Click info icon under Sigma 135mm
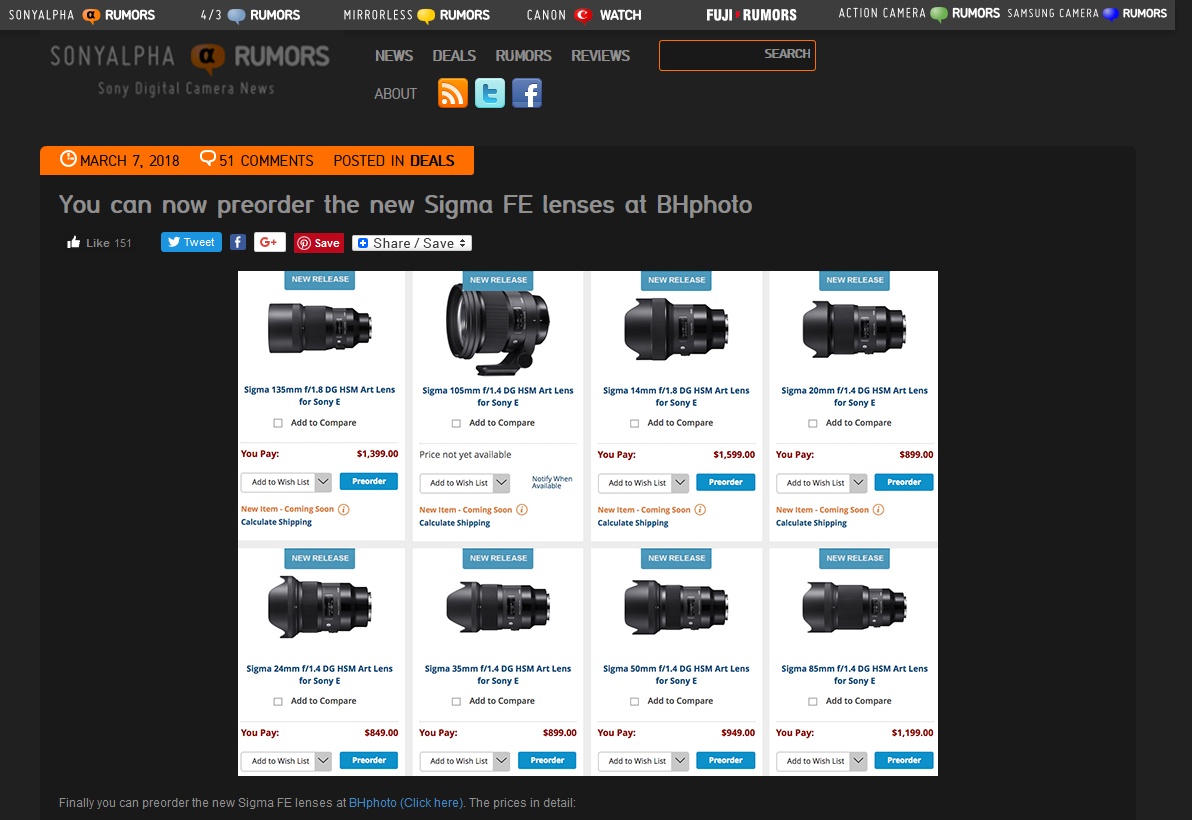Screen dimensions: 1192x820 pos(344,509)
